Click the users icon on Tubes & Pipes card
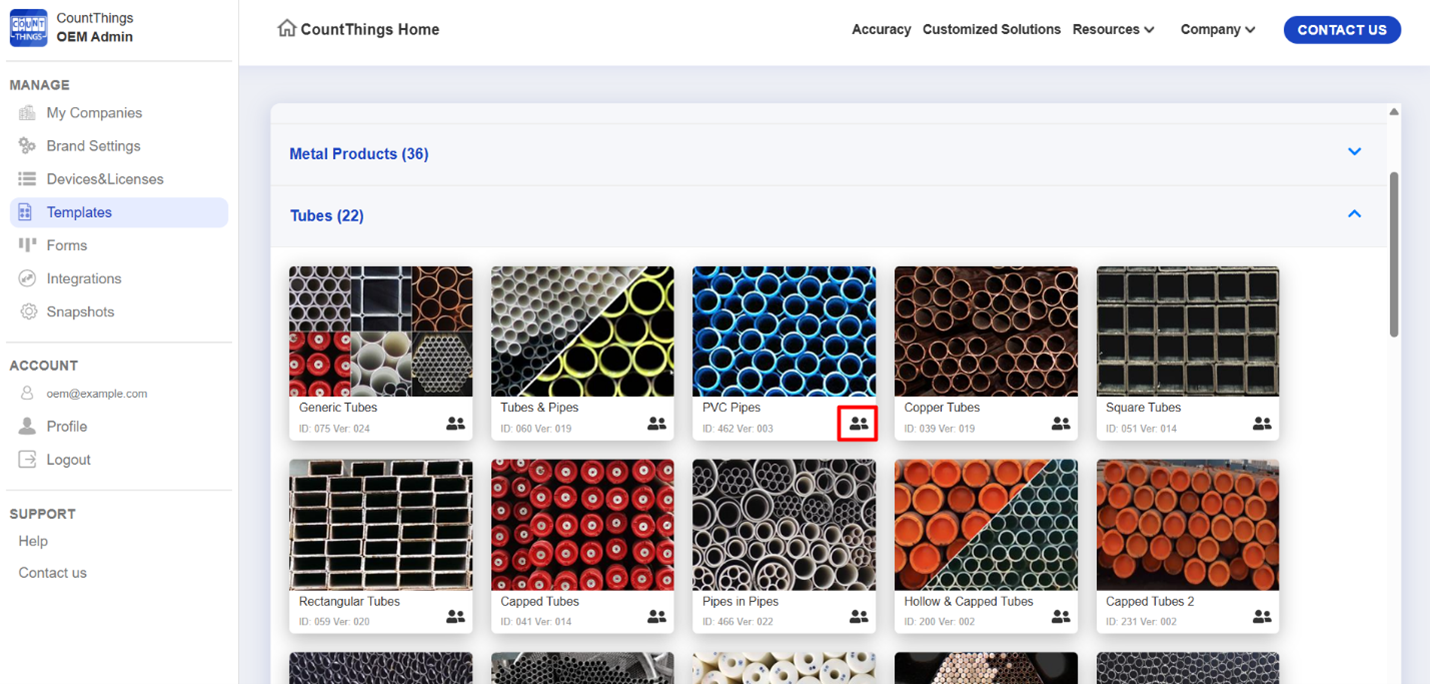The height and width of the screenshot is (684, 1430). [x=656, y=424]
